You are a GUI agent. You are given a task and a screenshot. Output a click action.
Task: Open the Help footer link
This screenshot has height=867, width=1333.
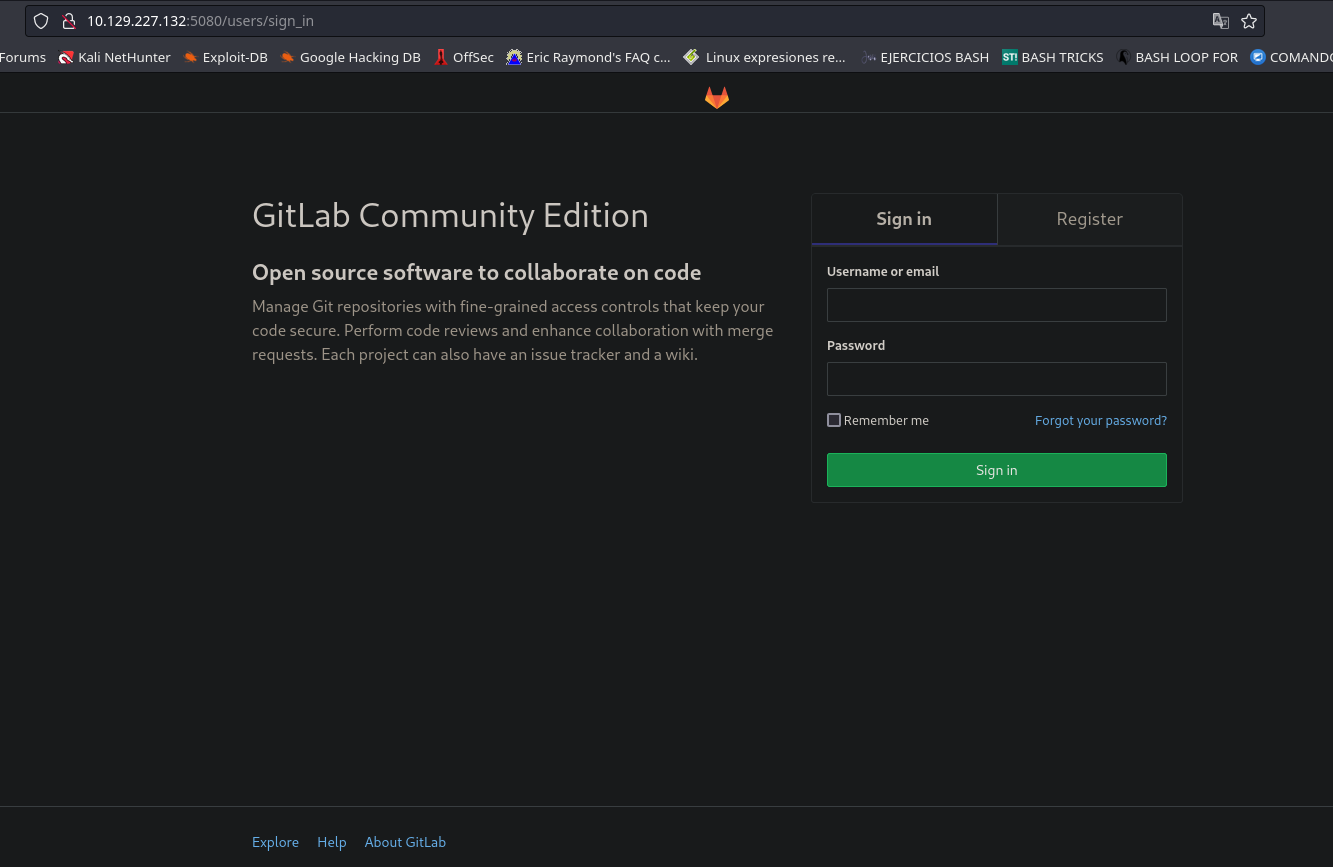(332, 842)
